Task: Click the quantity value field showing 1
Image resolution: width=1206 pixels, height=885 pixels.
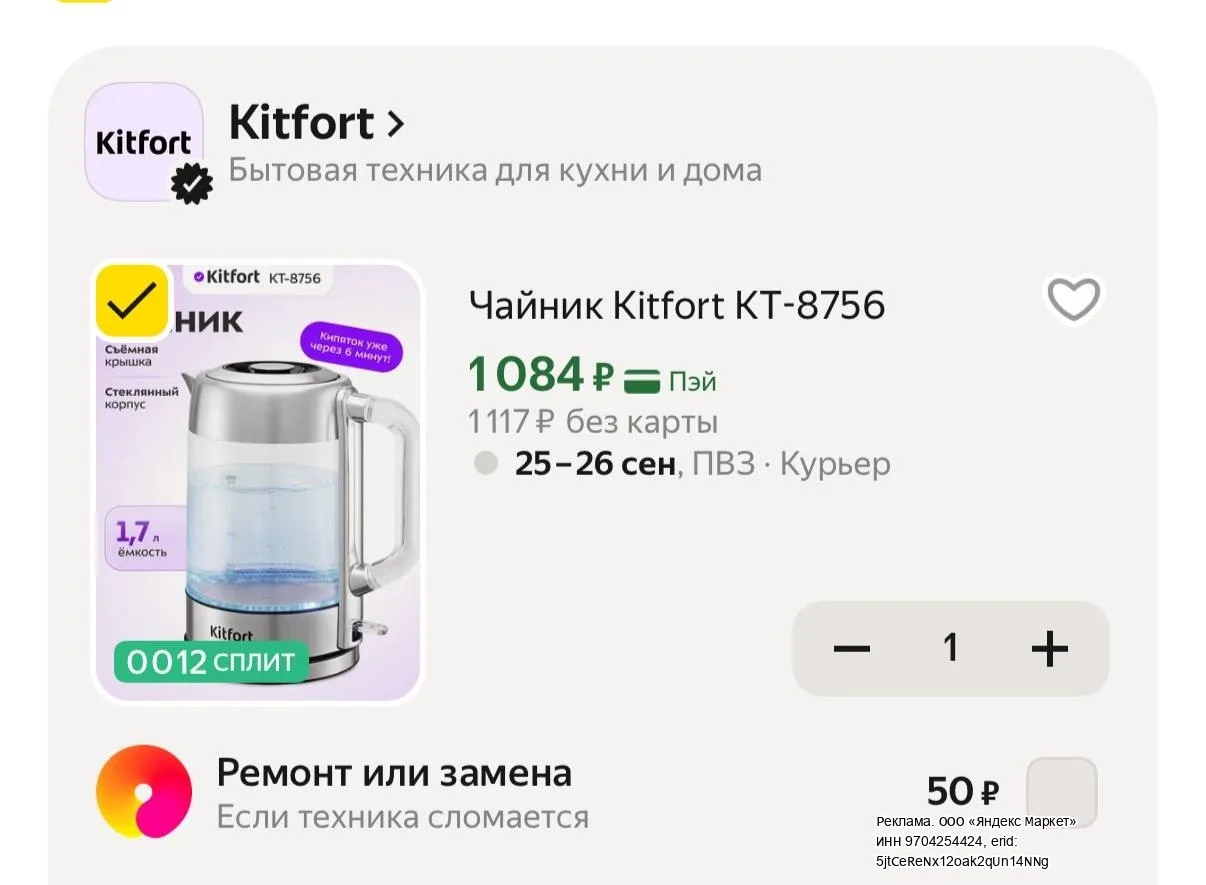Action: coord(951,648)
